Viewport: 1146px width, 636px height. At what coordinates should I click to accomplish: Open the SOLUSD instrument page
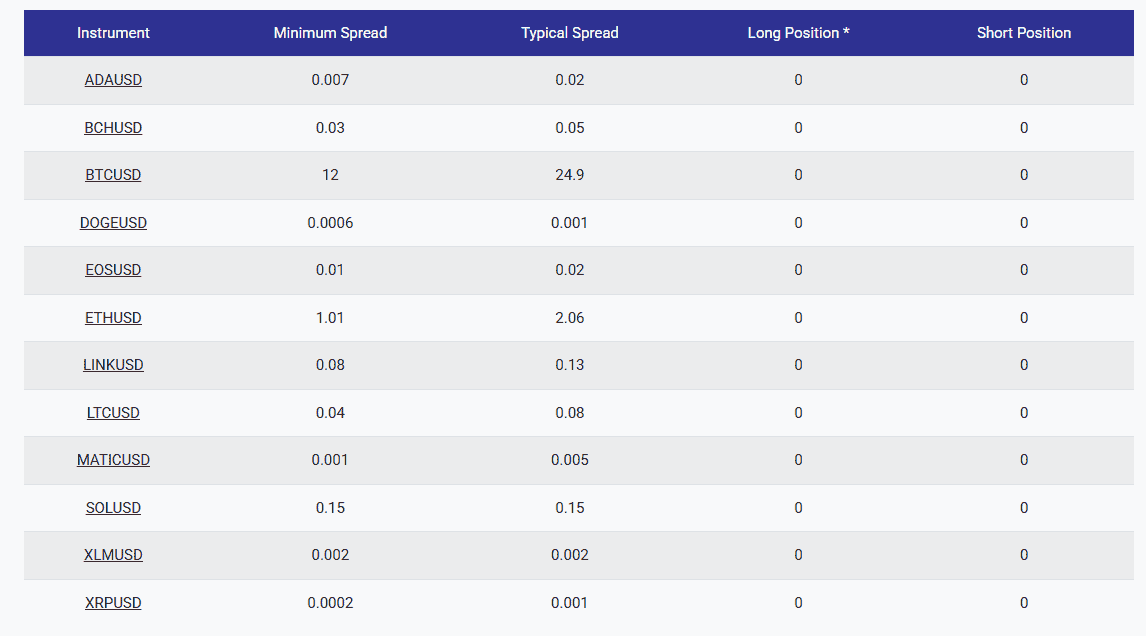click(x=113, y=507)
